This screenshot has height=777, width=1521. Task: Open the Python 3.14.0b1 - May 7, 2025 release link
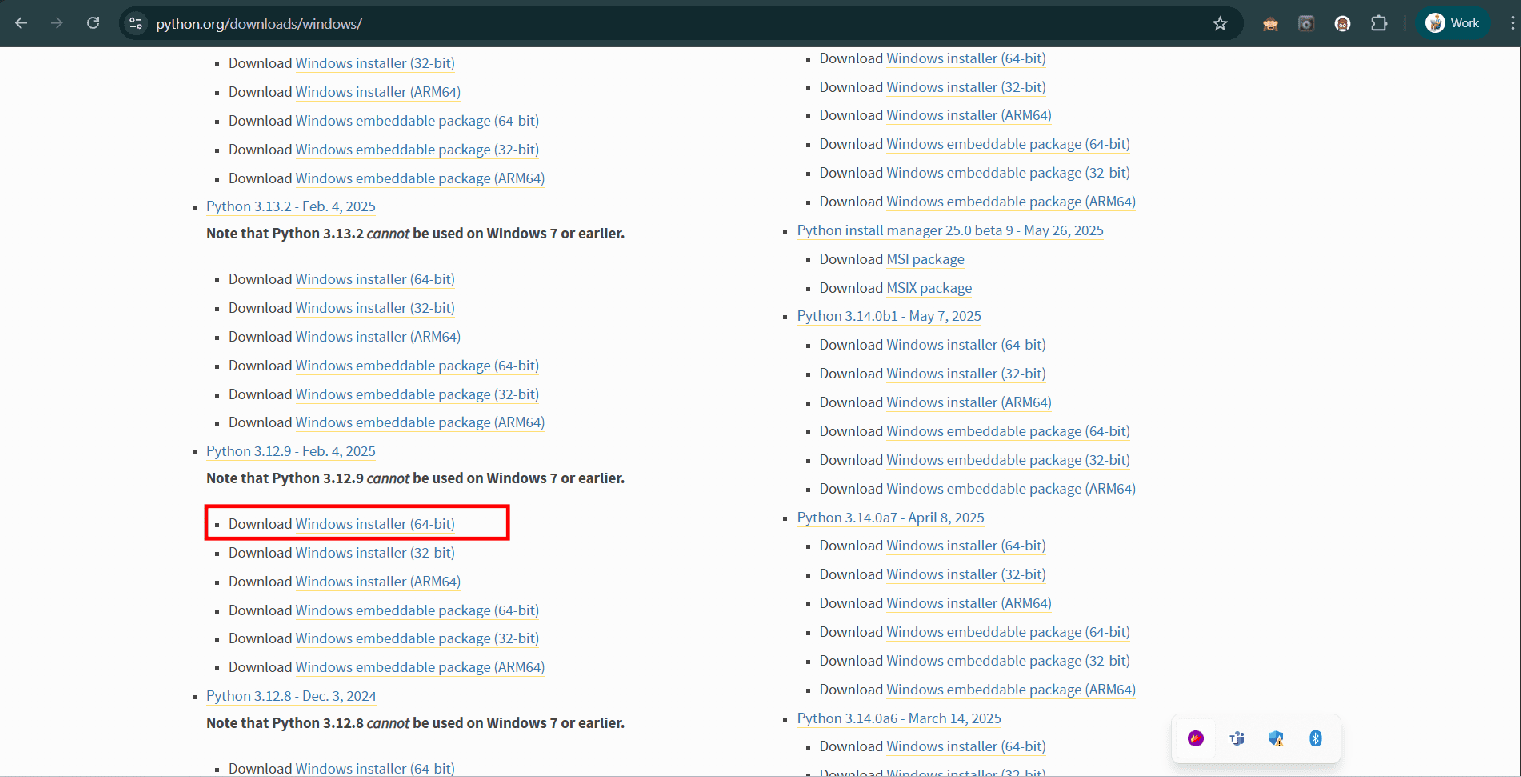point(889,317)
